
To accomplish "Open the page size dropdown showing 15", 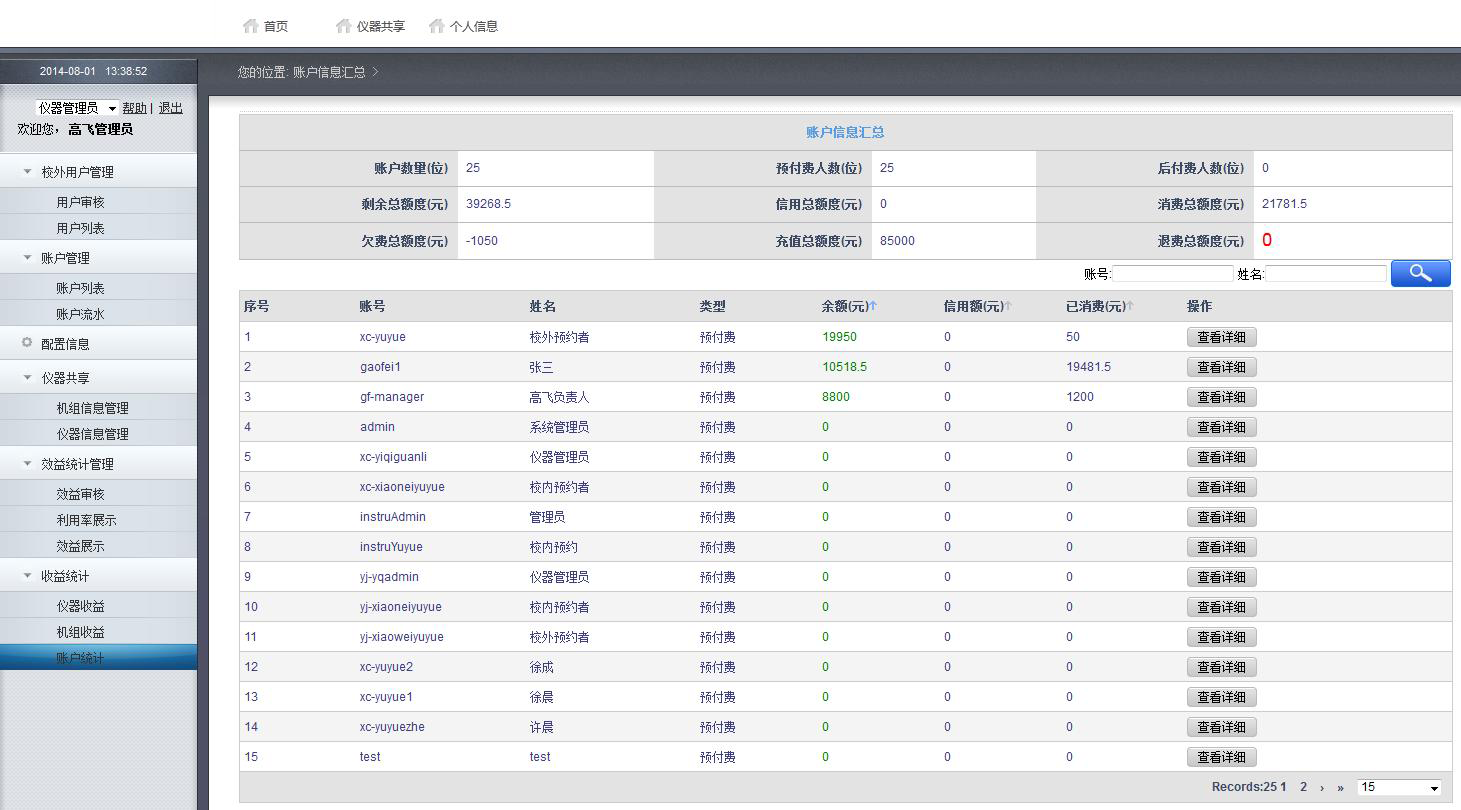I will 1399,787.
